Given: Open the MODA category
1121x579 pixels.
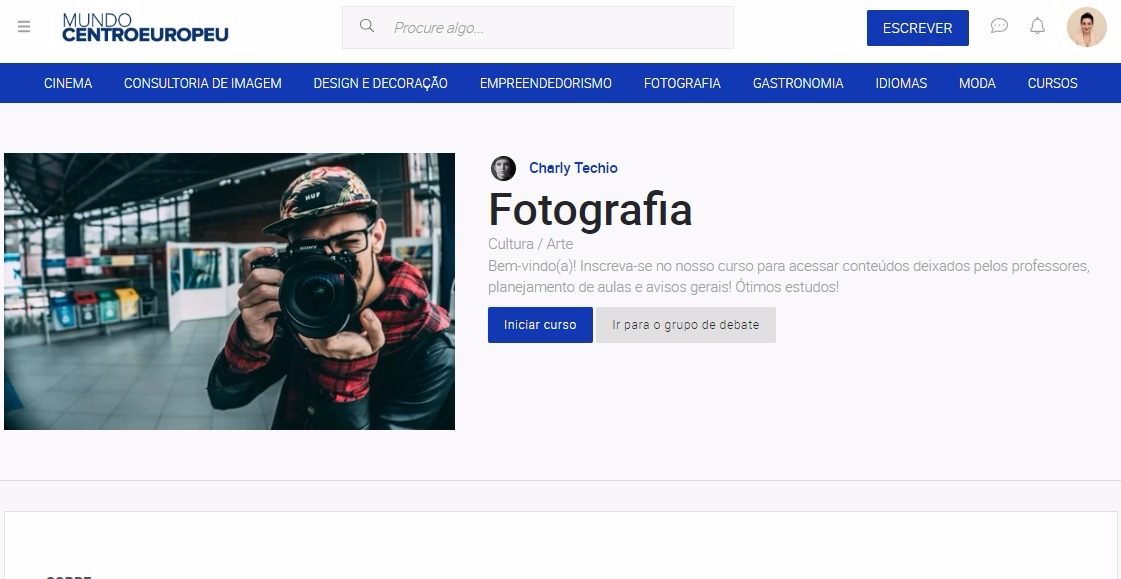Looking at the screenshot, I should [x=977, y=83].
